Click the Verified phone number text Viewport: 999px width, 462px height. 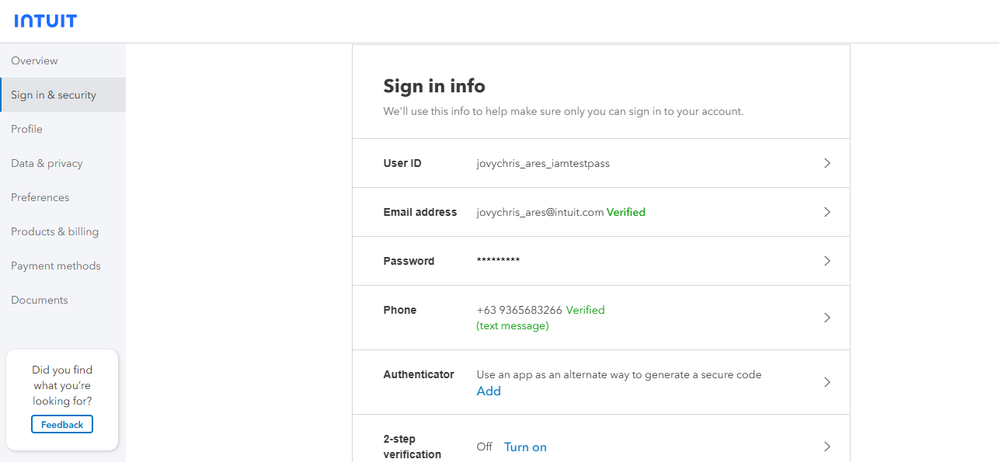point(519,310)
